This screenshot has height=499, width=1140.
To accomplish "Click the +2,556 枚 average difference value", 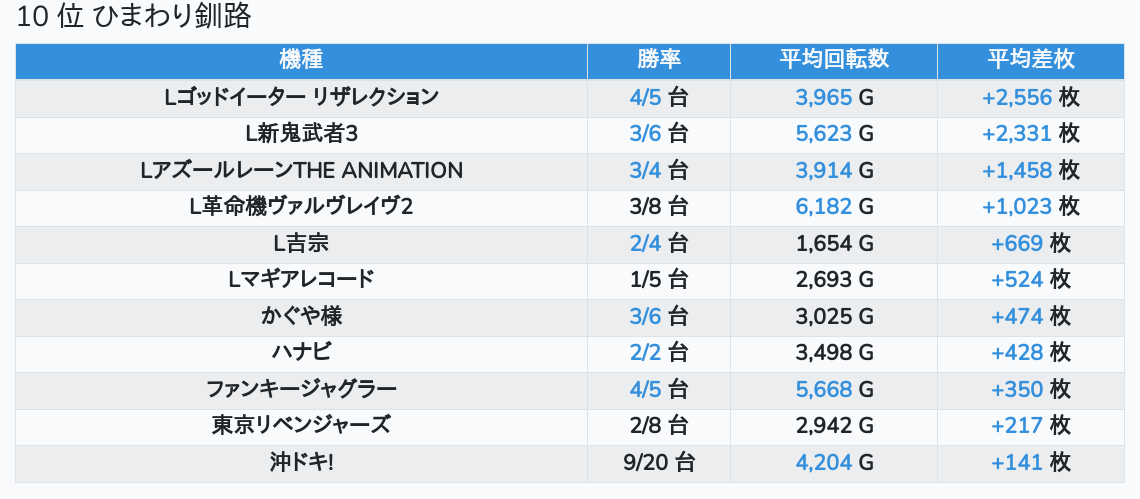I will (1030, 97).
